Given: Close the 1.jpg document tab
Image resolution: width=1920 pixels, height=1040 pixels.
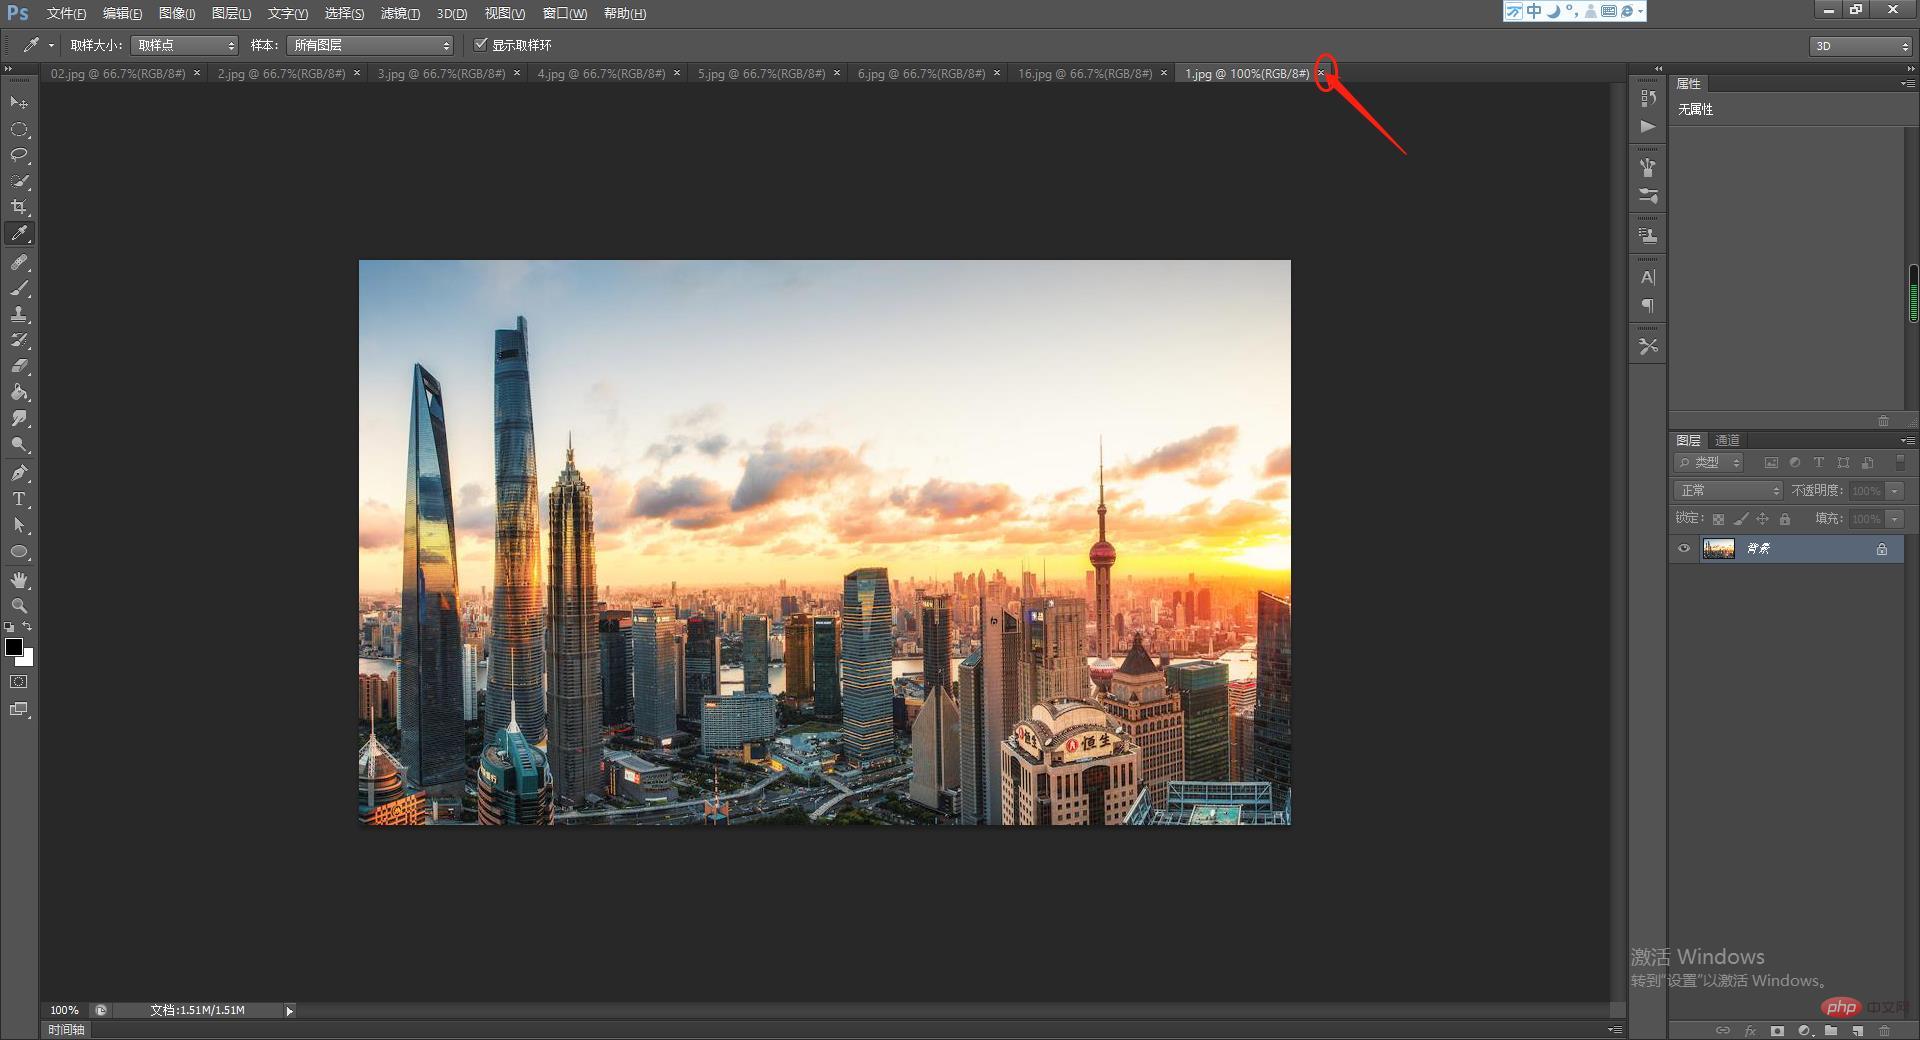Looking at the screenshot, I should pos(1321,73).
